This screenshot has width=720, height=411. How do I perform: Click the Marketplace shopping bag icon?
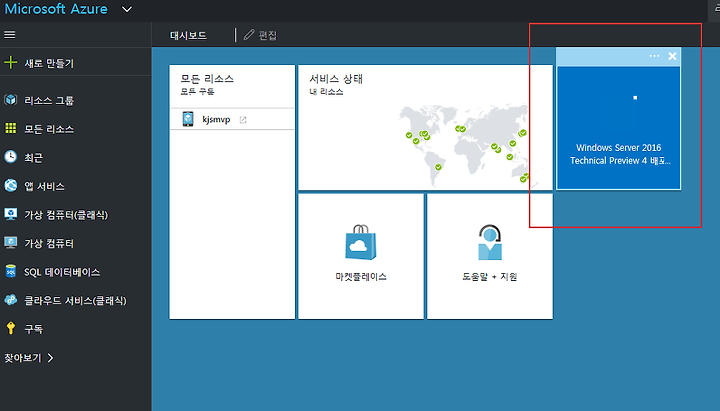coord(360,242)
